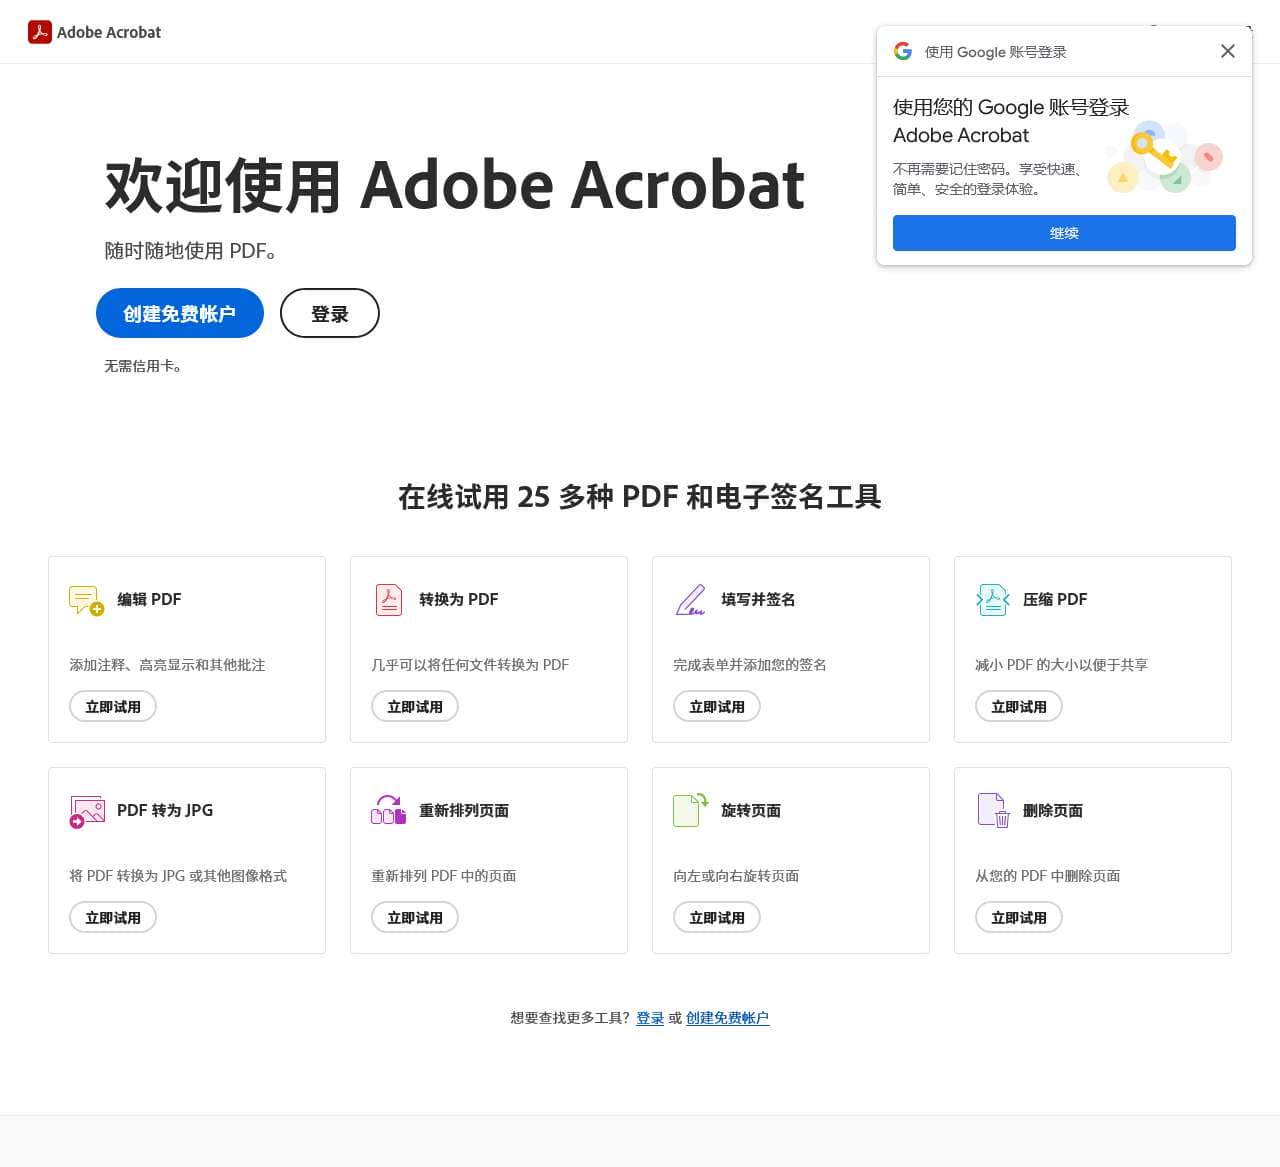Image resolution: width=1280 pixels, height=1167 pixels.
Task: Click the 编辑 PDF comment icon
Action: [87, 600]
